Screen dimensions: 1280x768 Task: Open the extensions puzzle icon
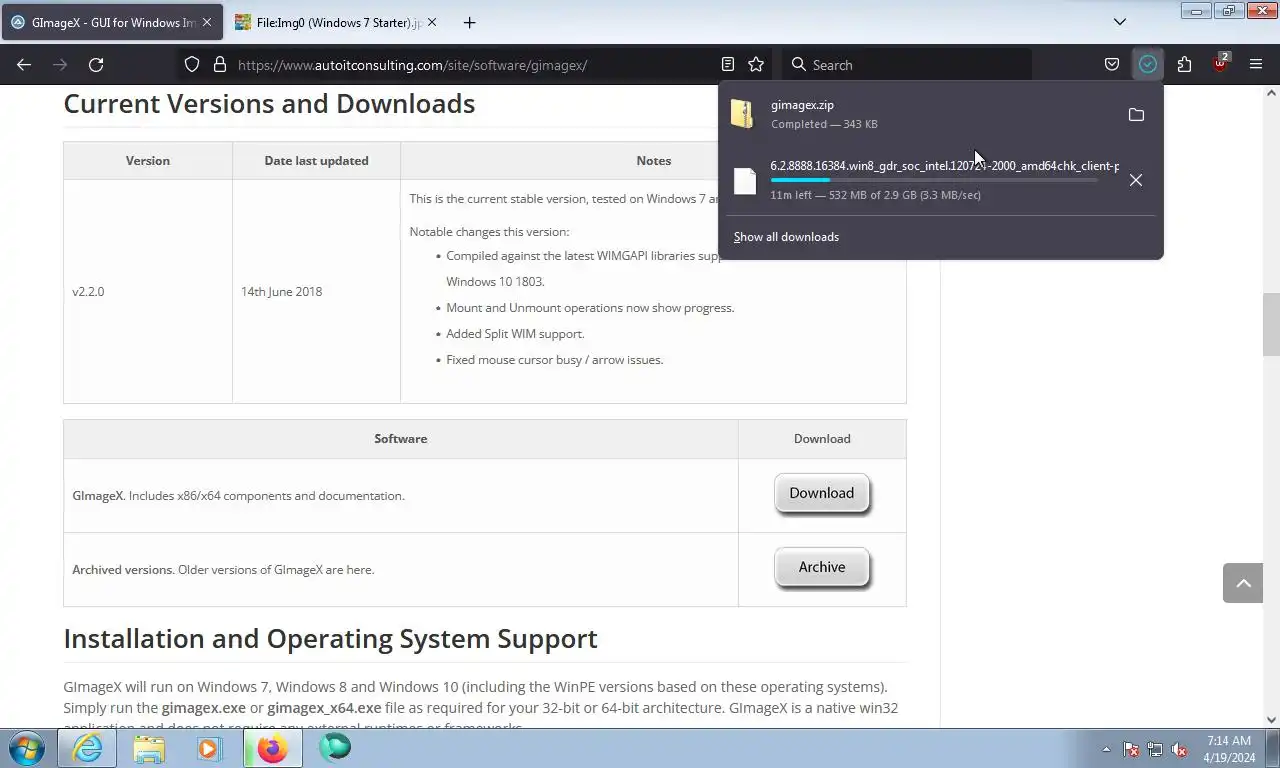(x=1184, y=64)
